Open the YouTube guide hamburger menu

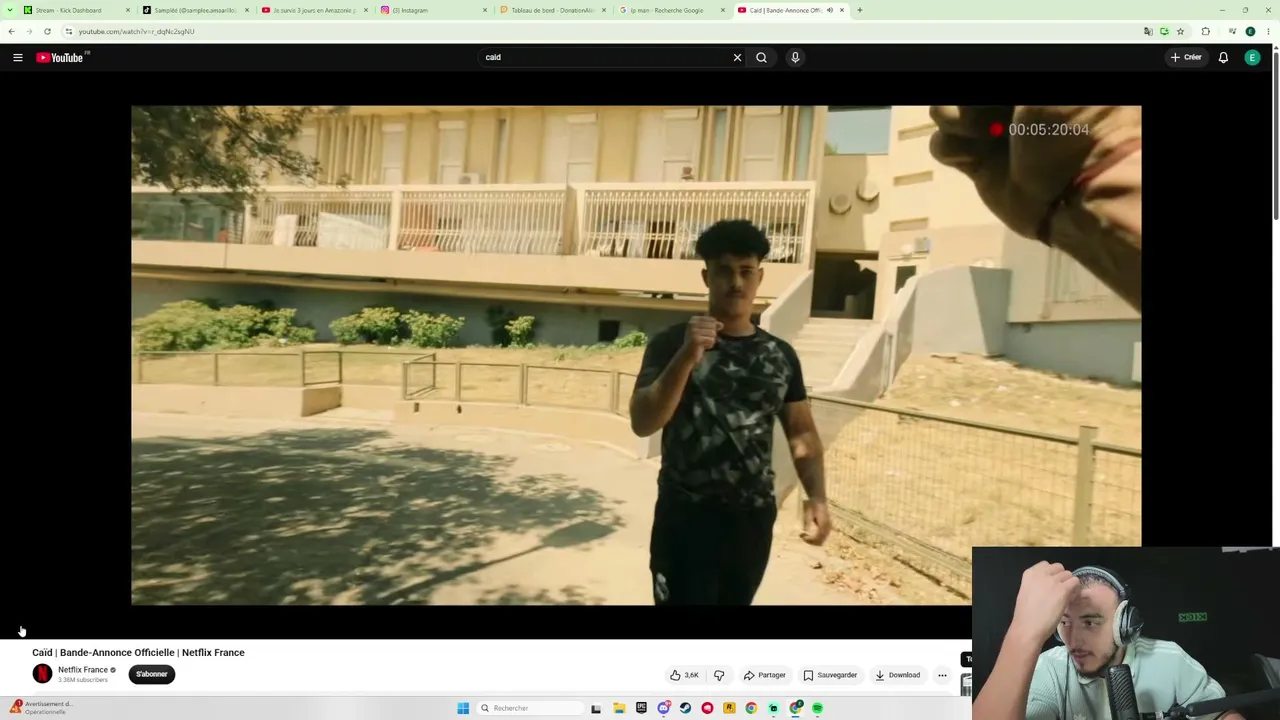(x=18, y=58)
